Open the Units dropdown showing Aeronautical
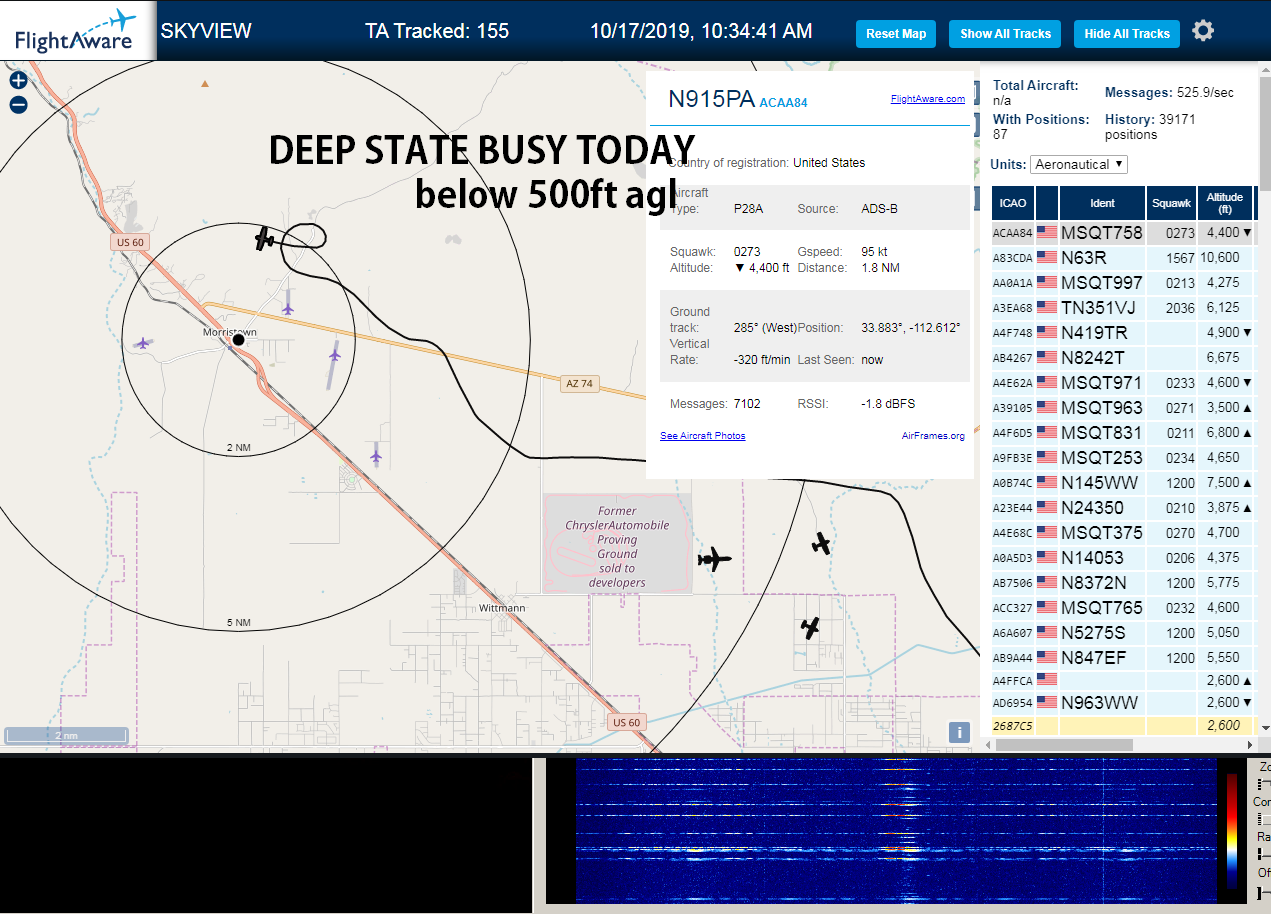The height and width of the screenshot is (915, 1271). pos(1079,164)
